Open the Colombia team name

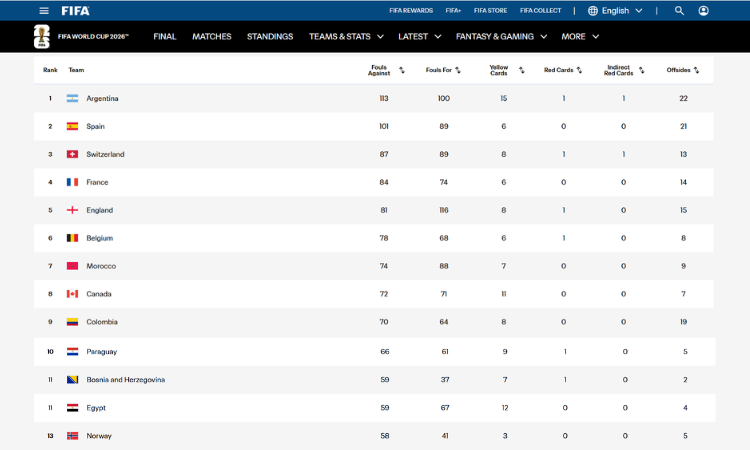pyautogui.click(x=102, y=322)
